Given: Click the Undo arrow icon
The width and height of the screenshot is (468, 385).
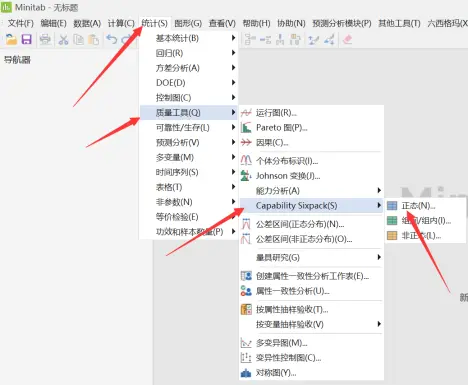Looking at the screenshot, I should pyautogui.click(x=112, y=39).
